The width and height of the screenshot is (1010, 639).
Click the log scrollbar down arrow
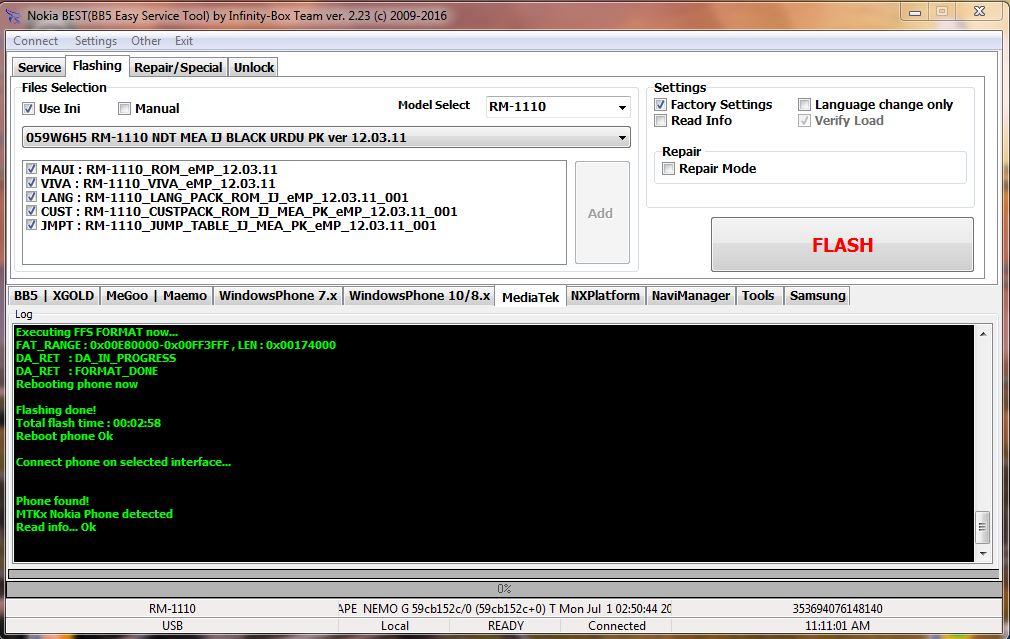click(983, 553)
